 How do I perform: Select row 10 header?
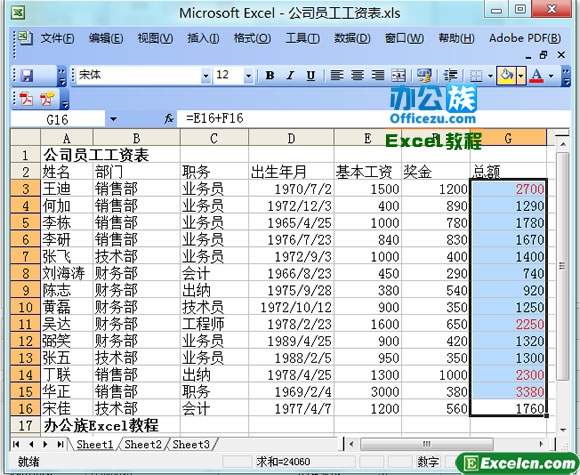(25, 307)
